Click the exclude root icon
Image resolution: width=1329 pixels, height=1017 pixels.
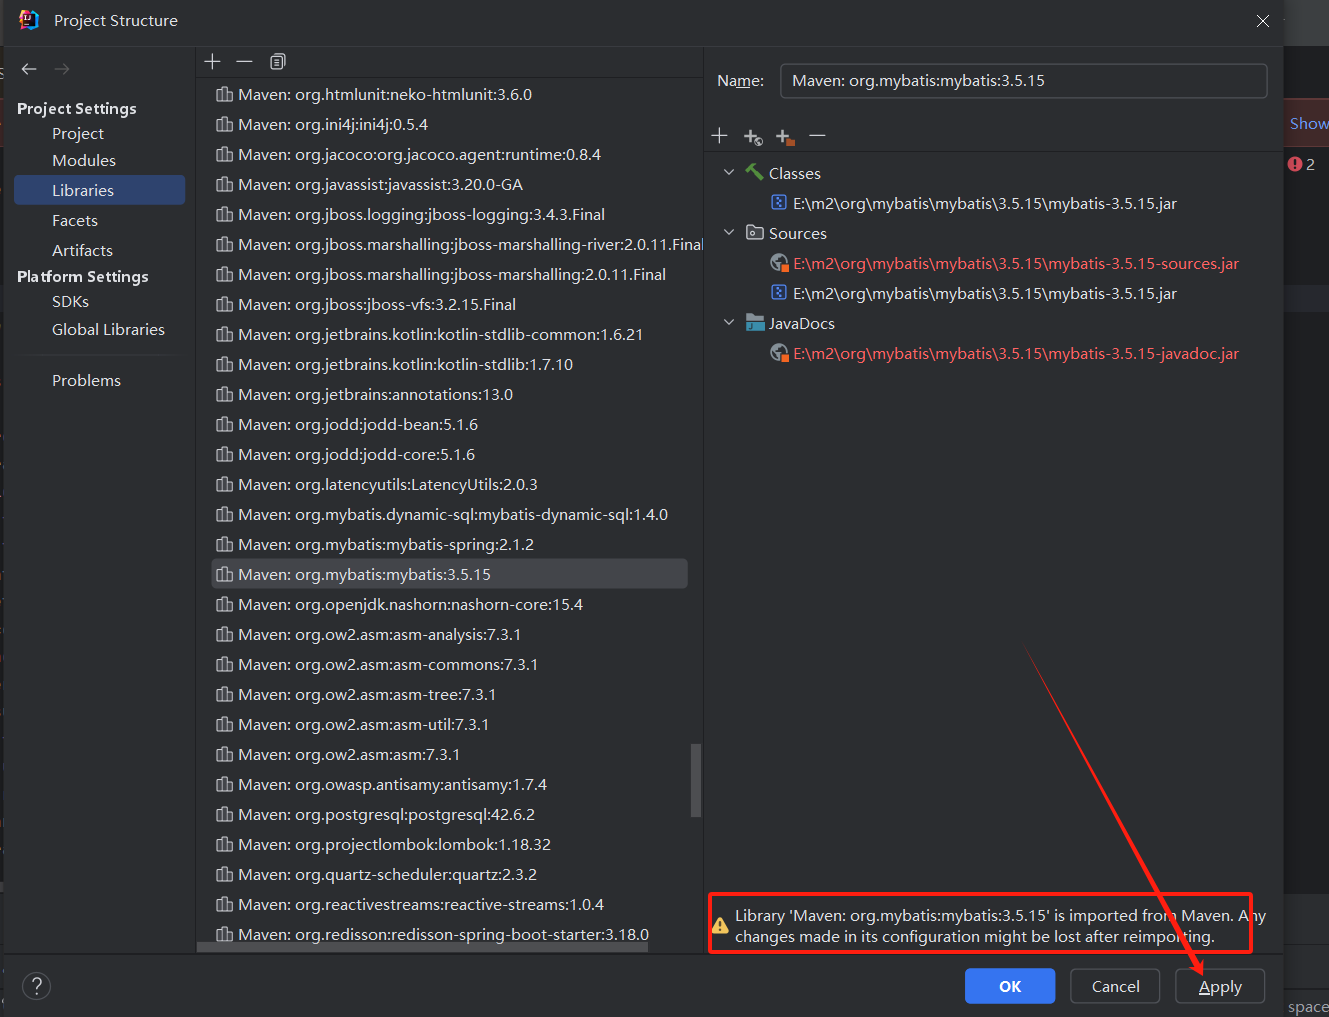(x=785, y=136)
